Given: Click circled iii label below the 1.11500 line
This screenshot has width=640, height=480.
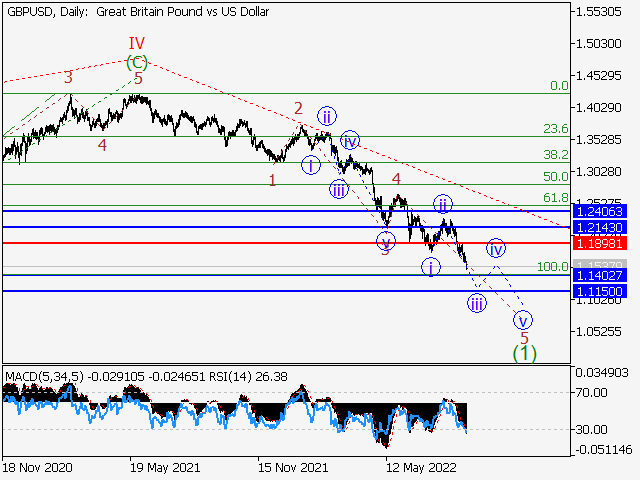Looking at the screenshot, I should [477, 303].
